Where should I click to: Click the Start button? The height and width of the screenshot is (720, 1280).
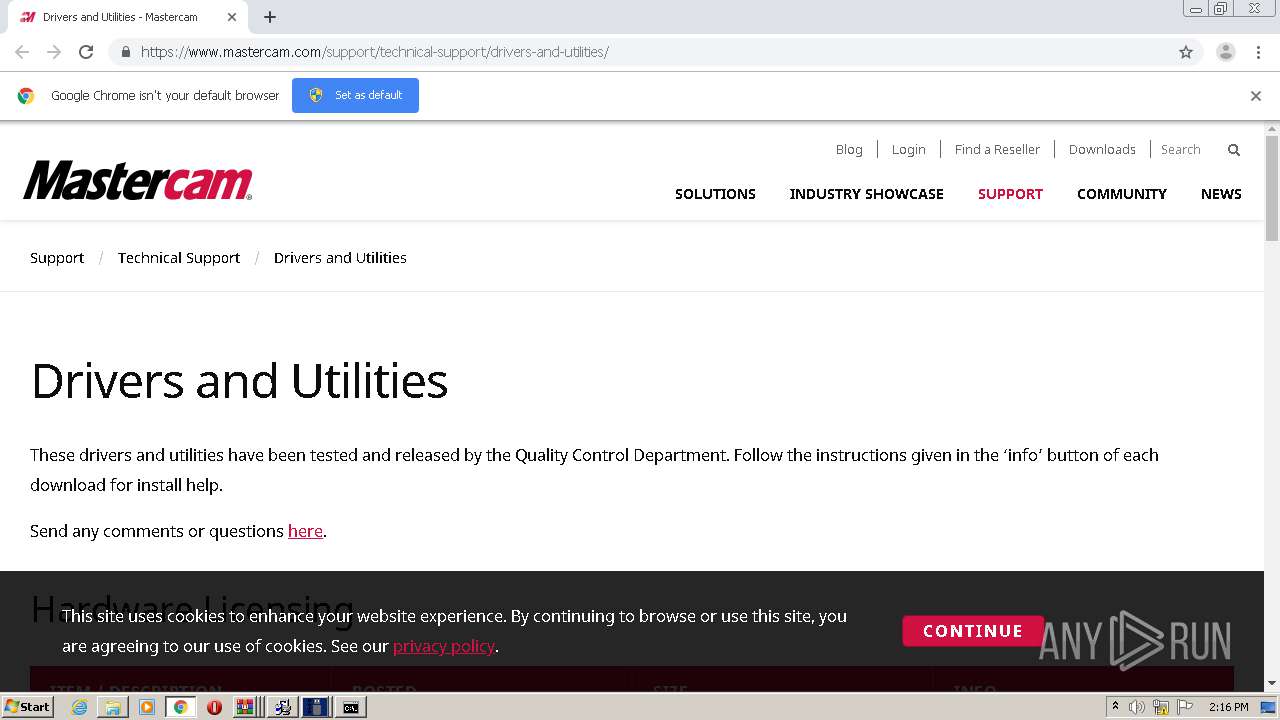coord(28,707)
